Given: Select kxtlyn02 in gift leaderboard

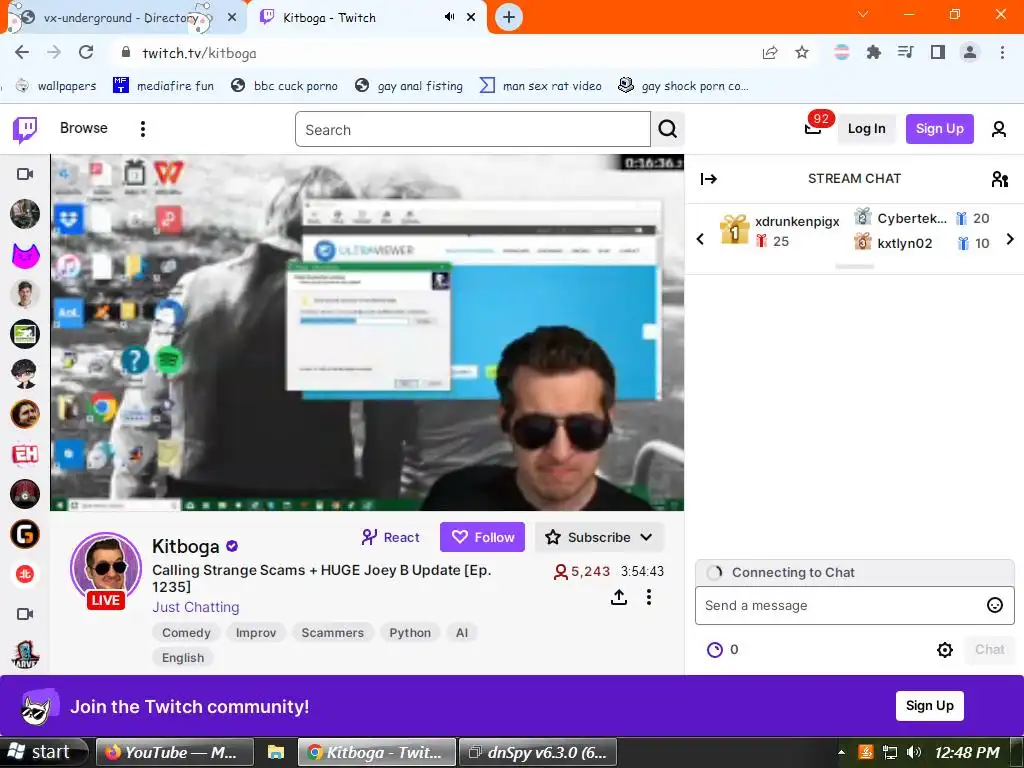Looking at the screenshot, I should pyautogui.click(x=904, y=243).
